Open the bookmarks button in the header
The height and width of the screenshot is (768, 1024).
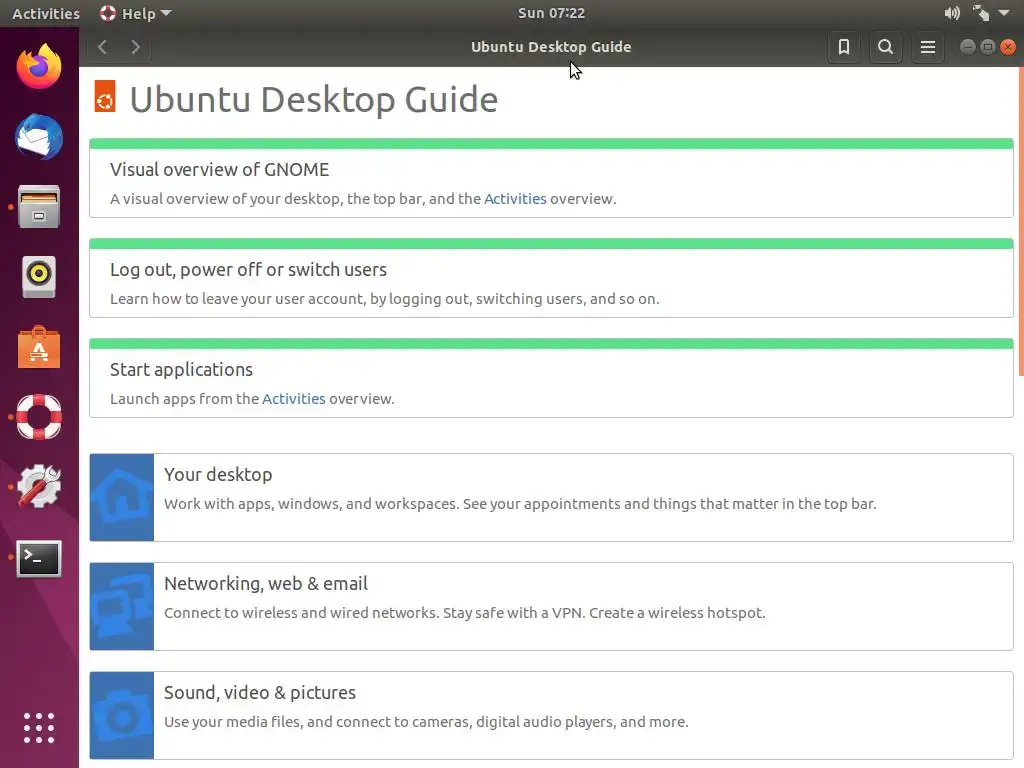[x=844, y=47]
